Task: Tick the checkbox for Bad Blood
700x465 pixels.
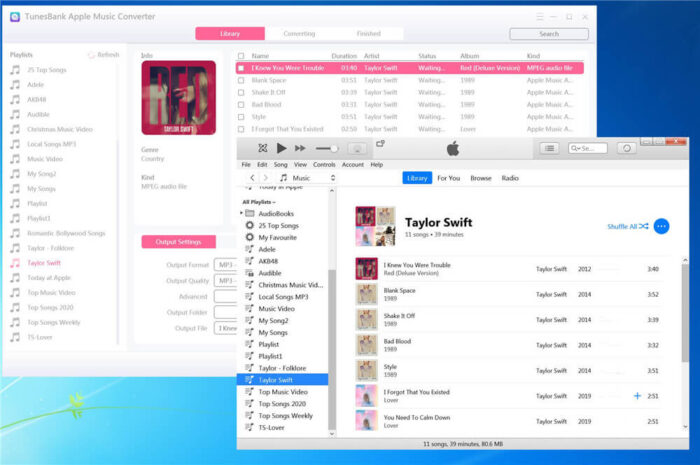Action: 241,104
